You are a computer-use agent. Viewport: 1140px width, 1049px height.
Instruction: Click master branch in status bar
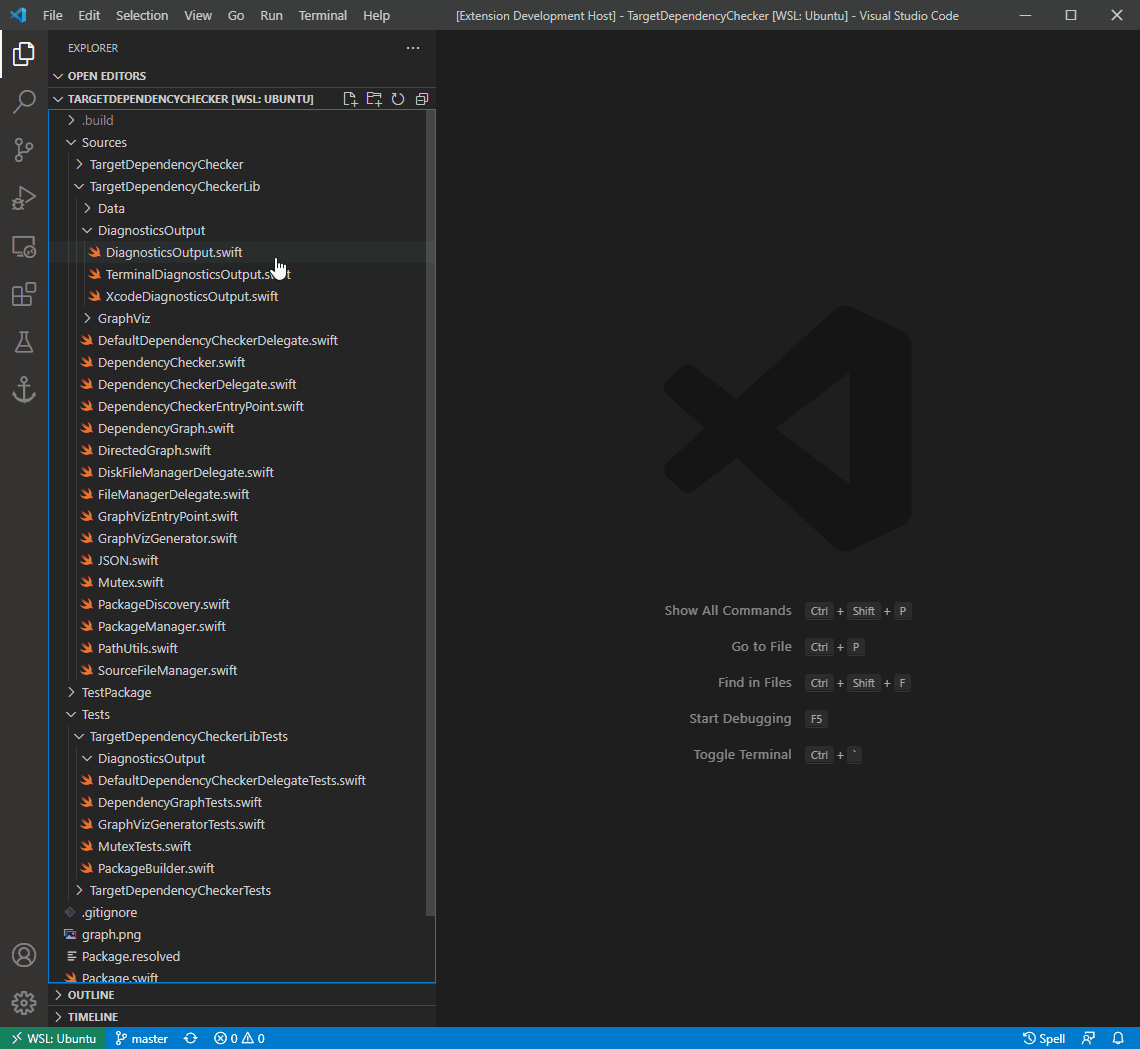coord(142,1038)
